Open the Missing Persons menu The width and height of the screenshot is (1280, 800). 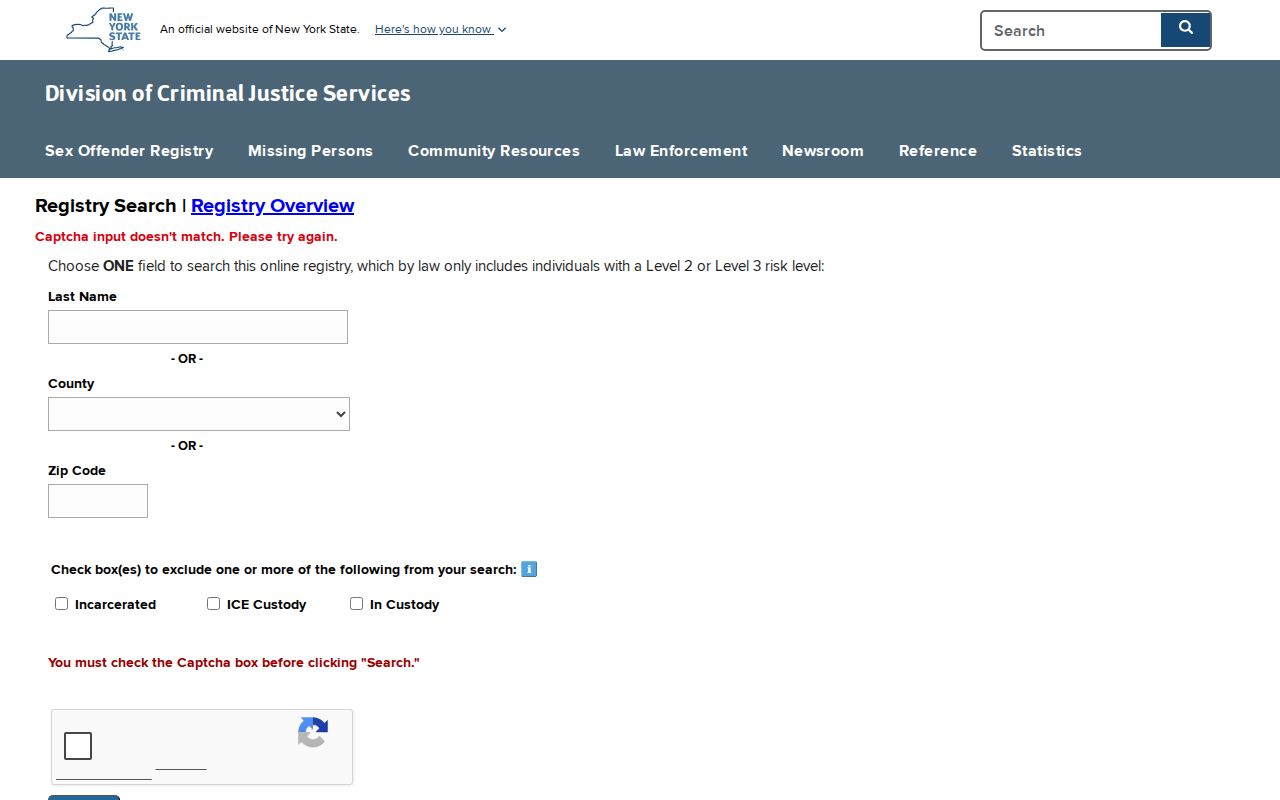tap(310, 151)
